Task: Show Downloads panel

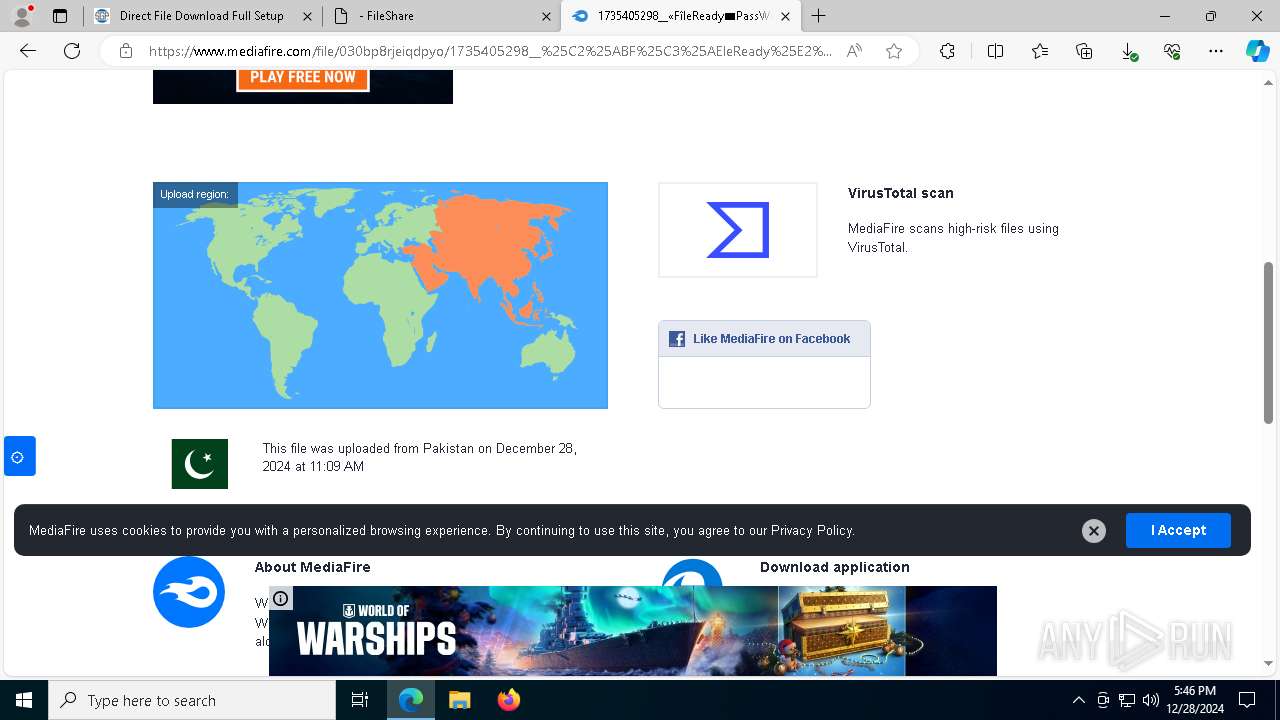Action: 1128,51
